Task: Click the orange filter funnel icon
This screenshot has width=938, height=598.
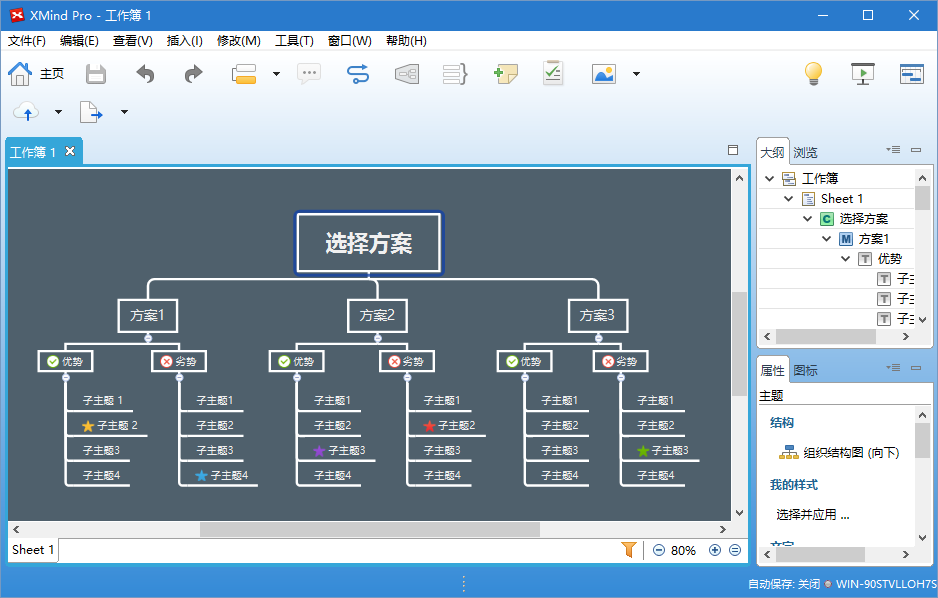Action: [628, 549]
